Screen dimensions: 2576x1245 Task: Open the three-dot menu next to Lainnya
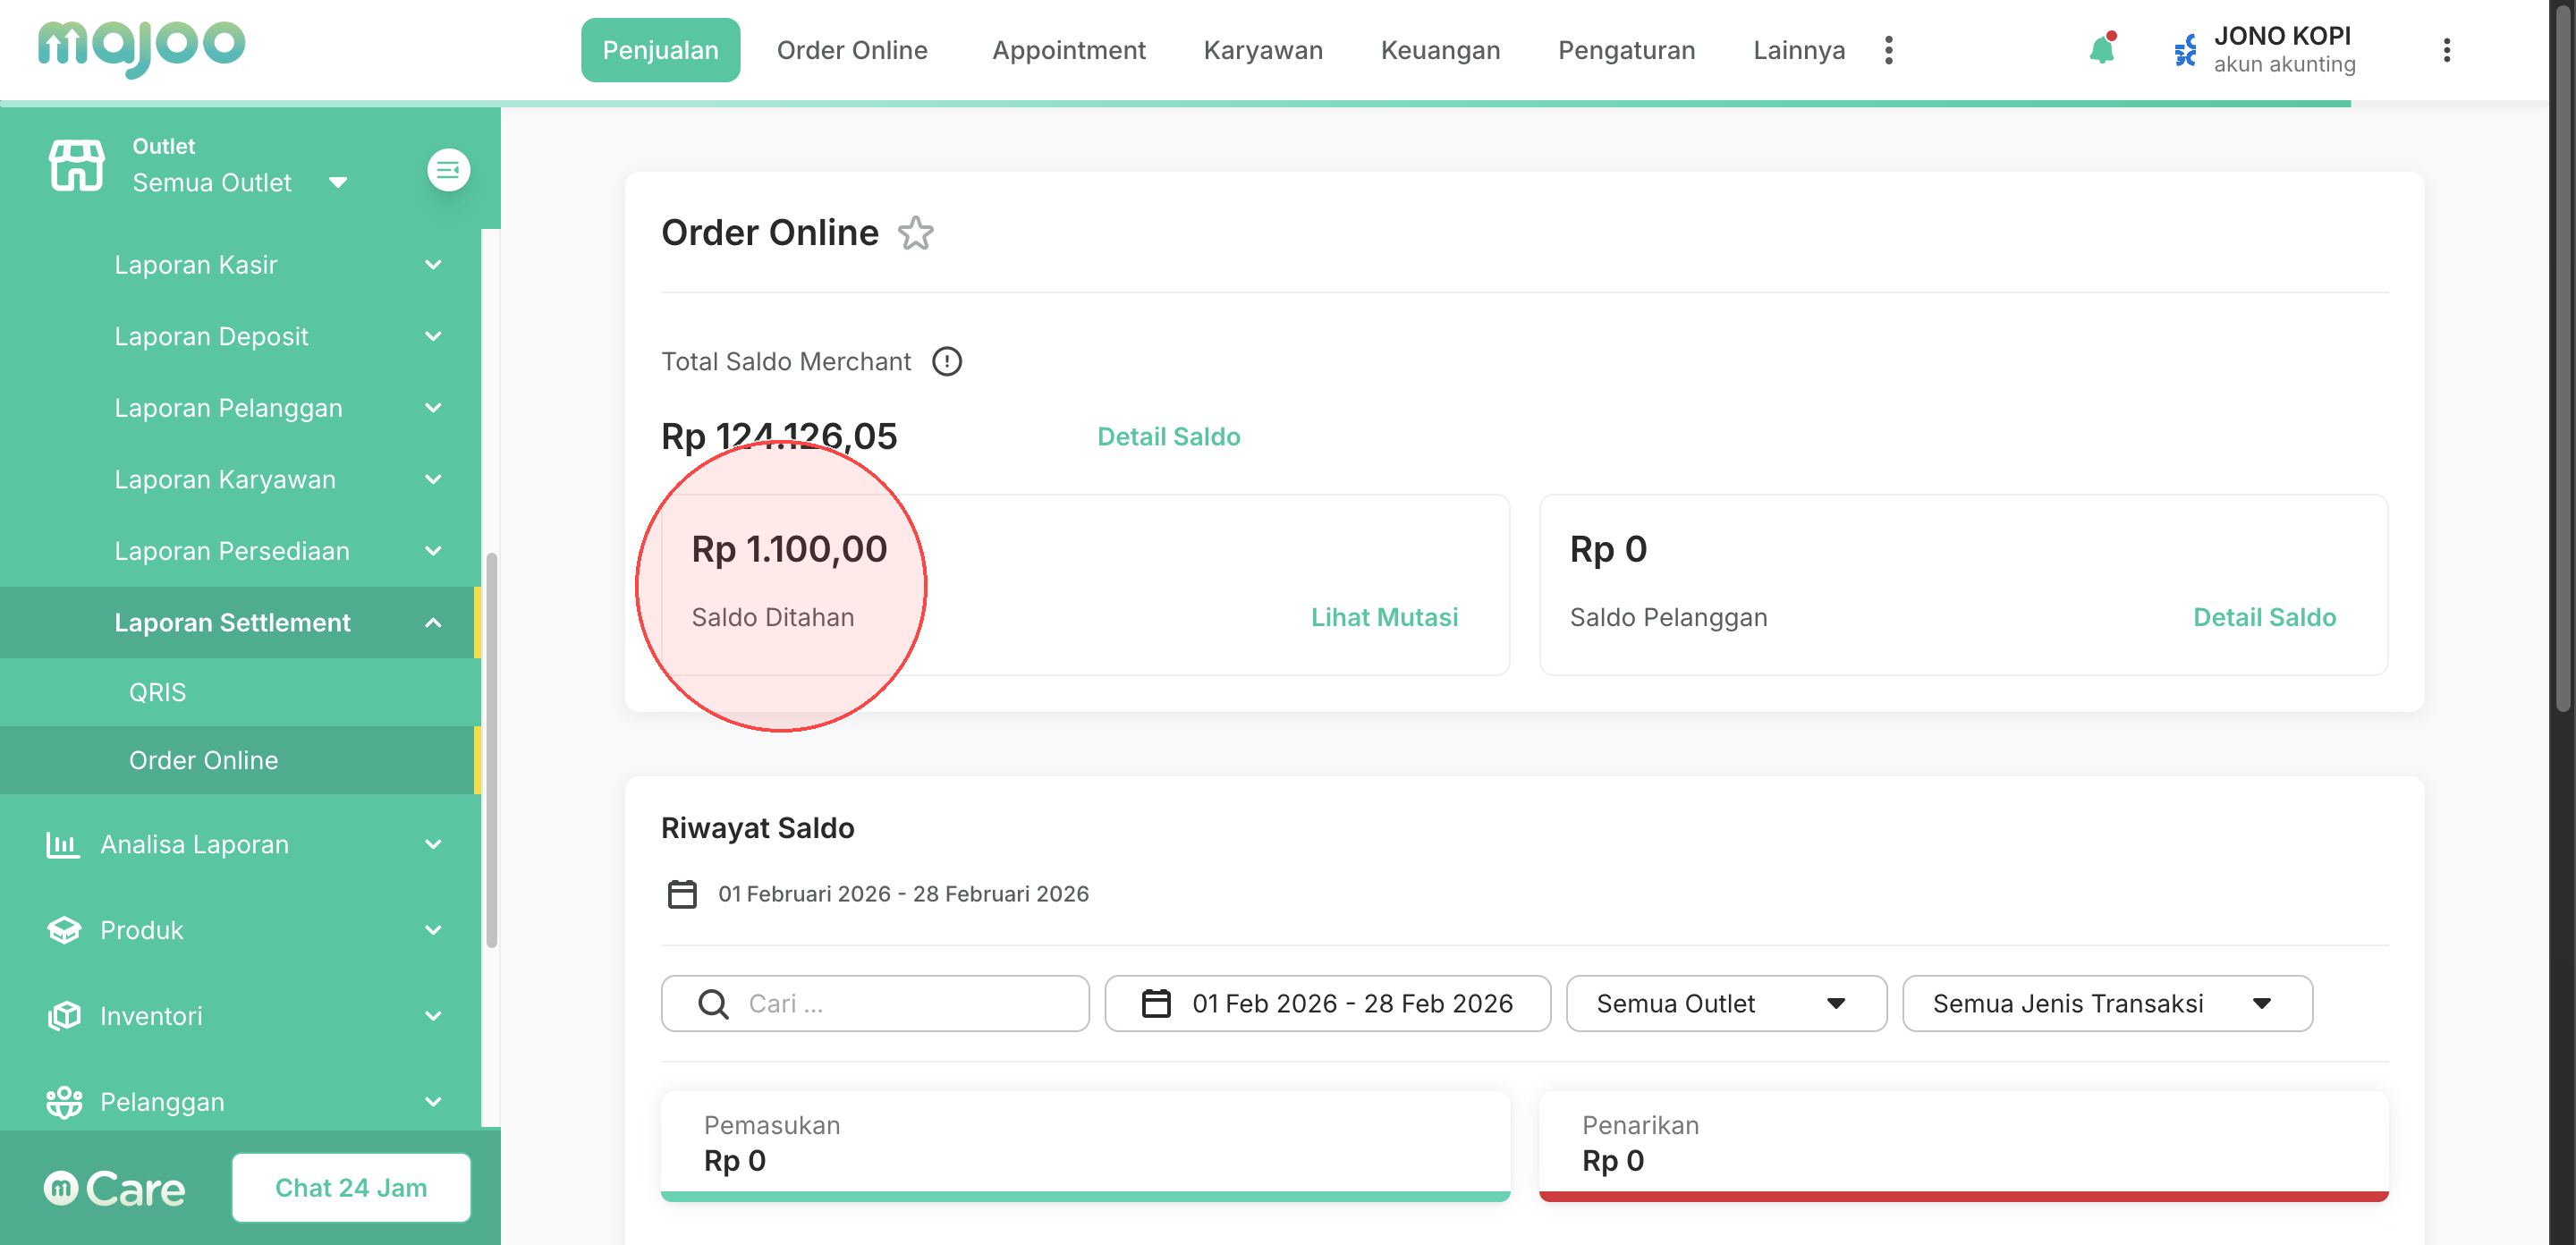1888,50
